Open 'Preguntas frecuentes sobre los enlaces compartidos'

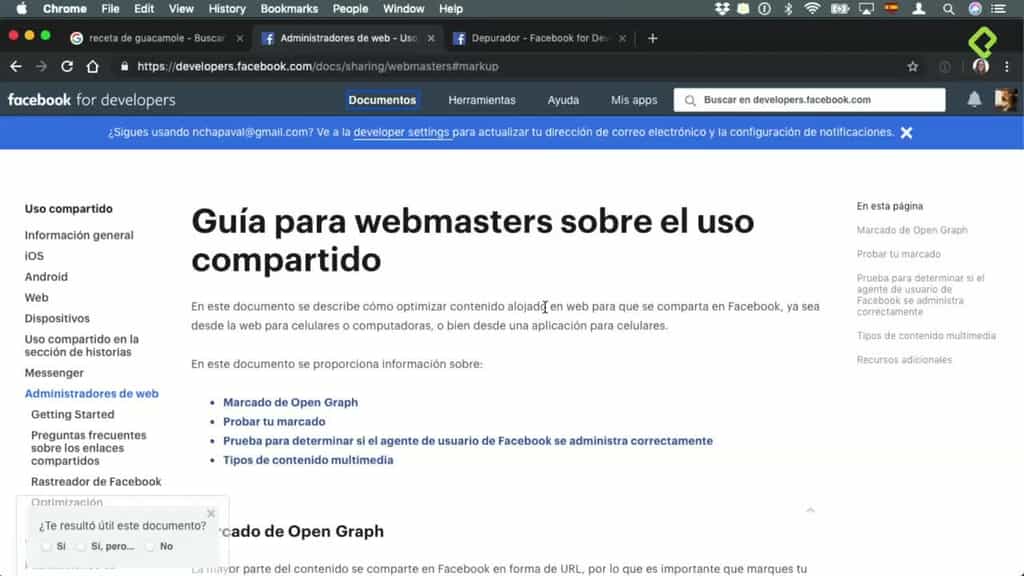89,448
